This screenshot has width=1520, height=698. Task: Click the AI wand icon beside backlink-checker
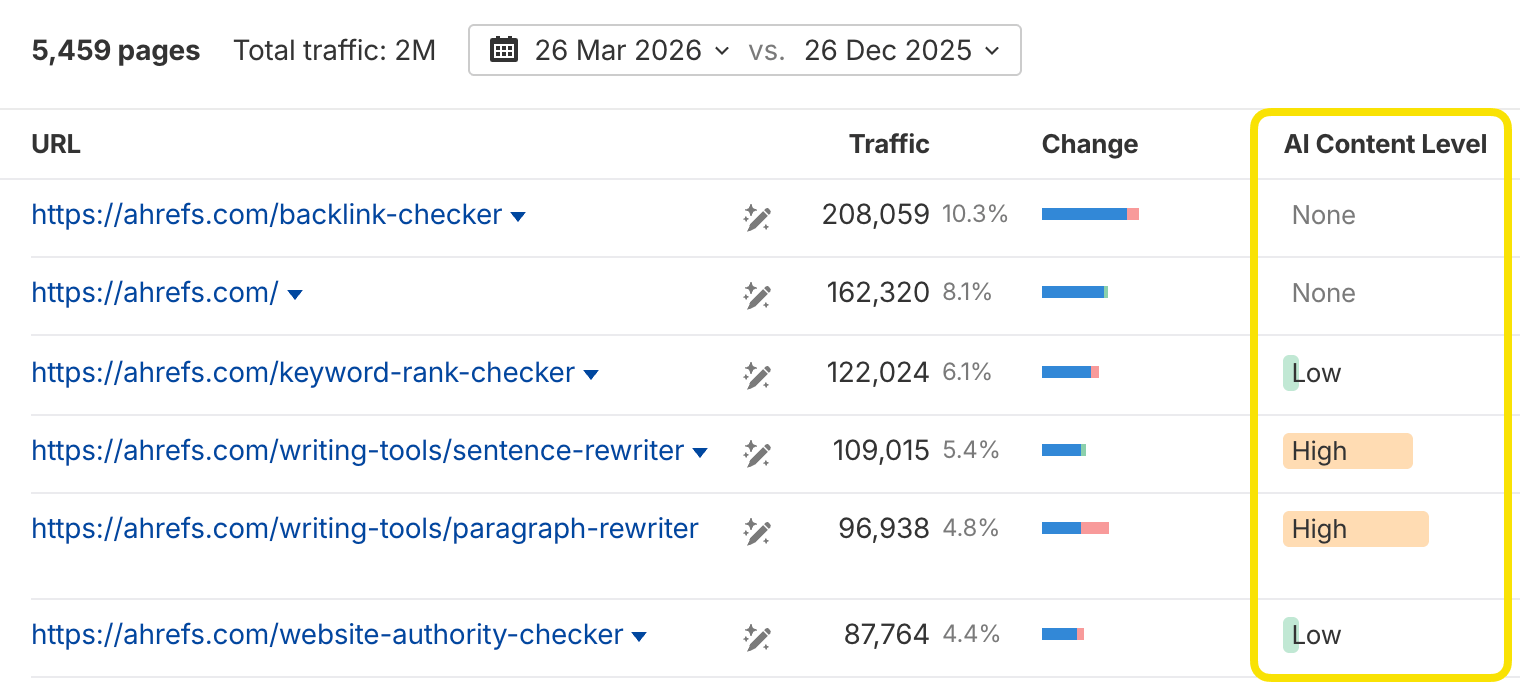[x=757, y=218]
